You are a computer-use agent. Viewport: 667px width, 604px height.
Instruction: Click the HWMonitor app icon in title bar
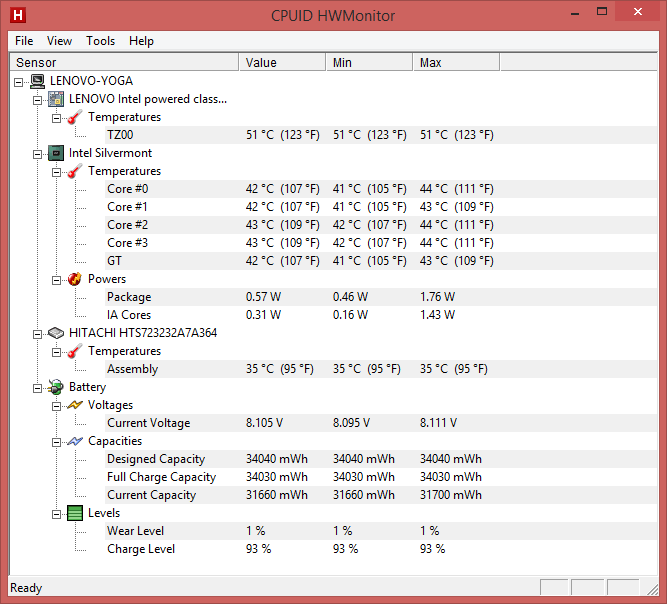pos(18,16)
